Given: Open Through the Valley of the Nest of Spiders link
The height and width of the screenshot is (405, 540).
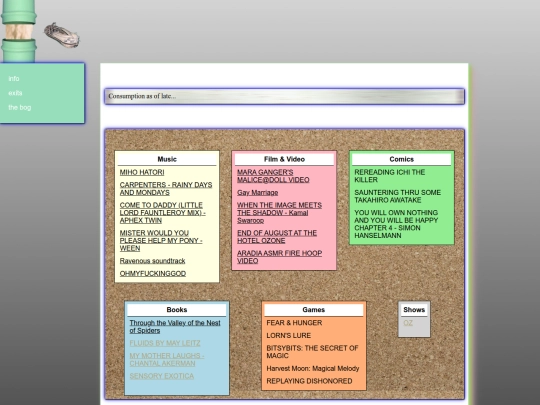Looking at the screenshot, I should pos(175,326).
